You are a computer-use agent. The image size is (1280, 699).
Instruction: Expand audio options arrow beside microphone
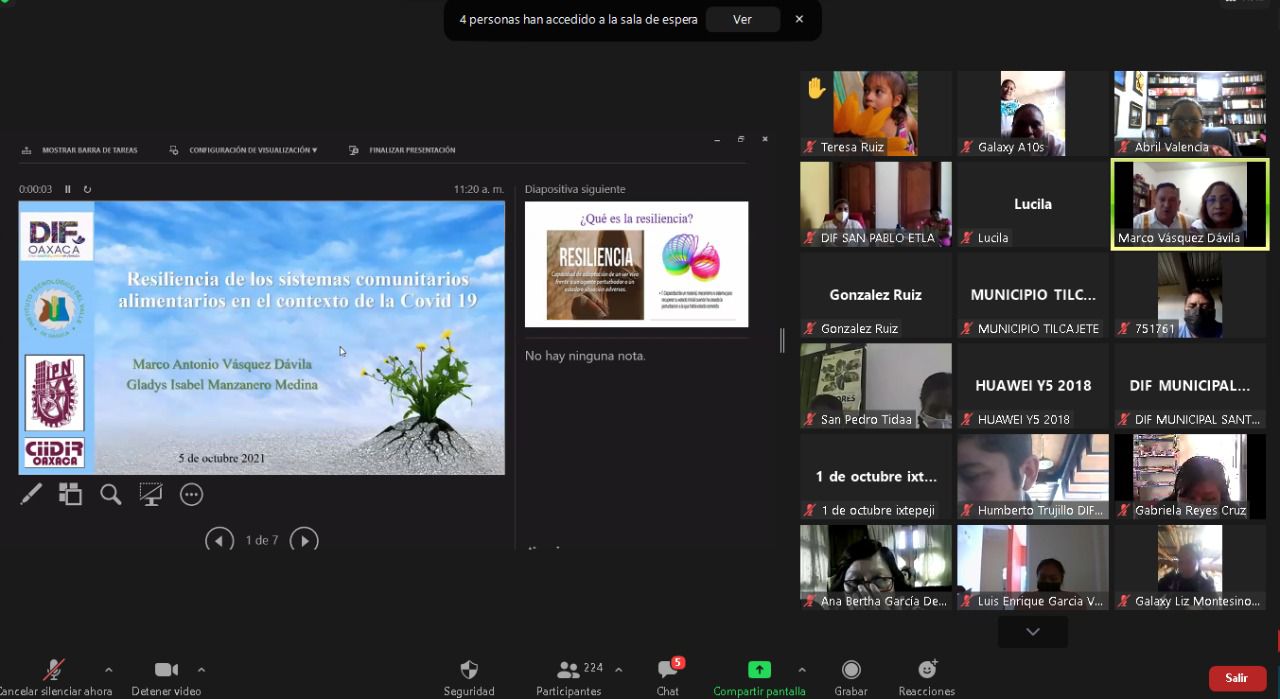pyautogui.click(x=108, y=670)
